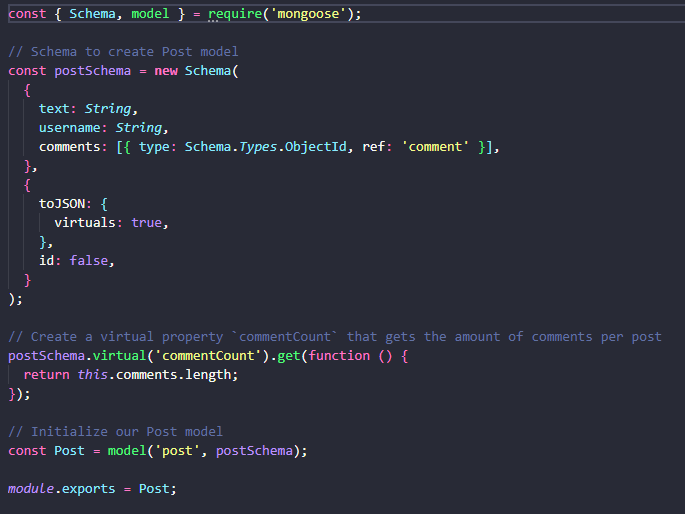Click postSchema in the const declaration
685x514 pixels.
tap(93, 71)
